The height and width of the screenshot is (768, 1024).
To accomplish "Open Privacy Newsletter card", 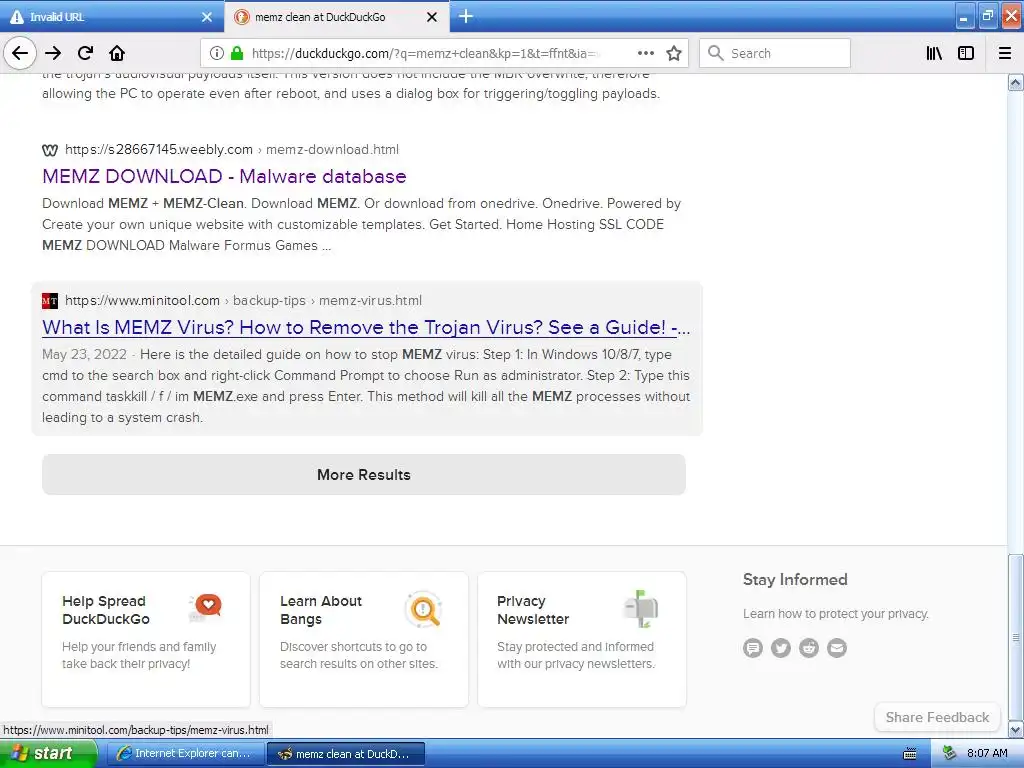I will [x=582, y=639].
